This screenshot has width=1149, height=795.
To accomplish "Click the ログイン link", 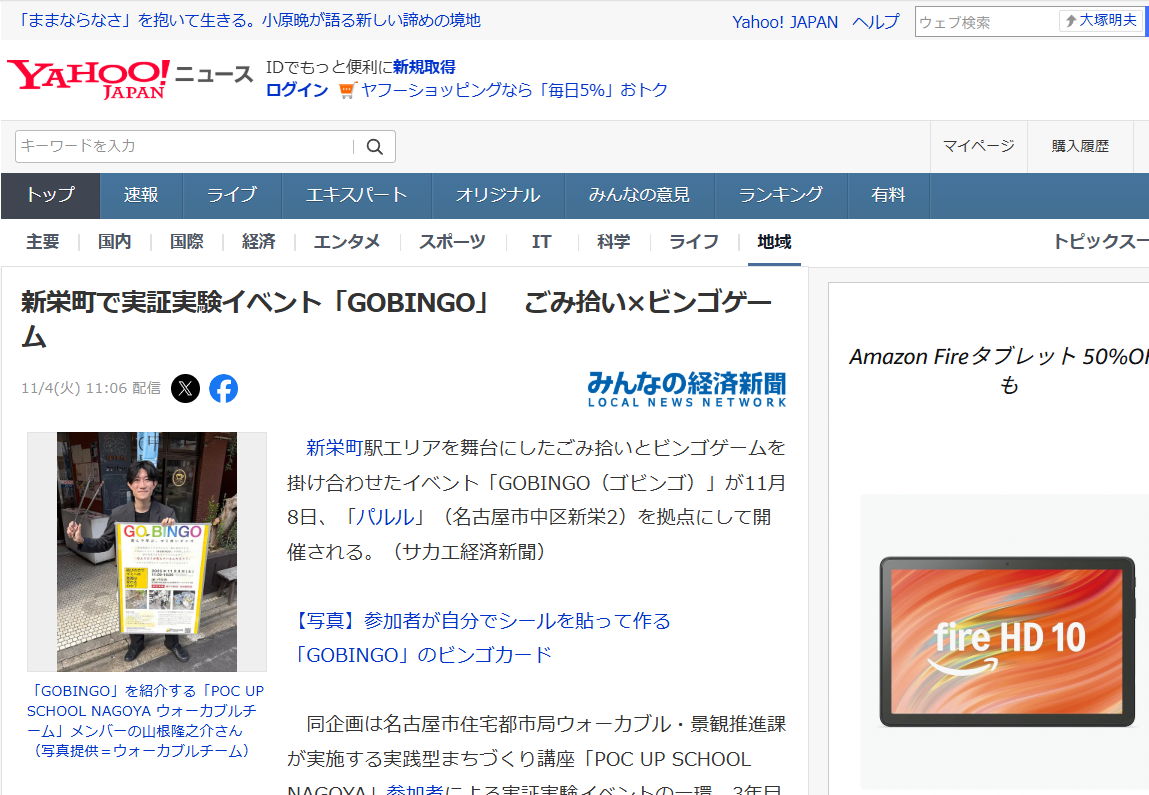I will pyautogui.click(x=296, y=90).
